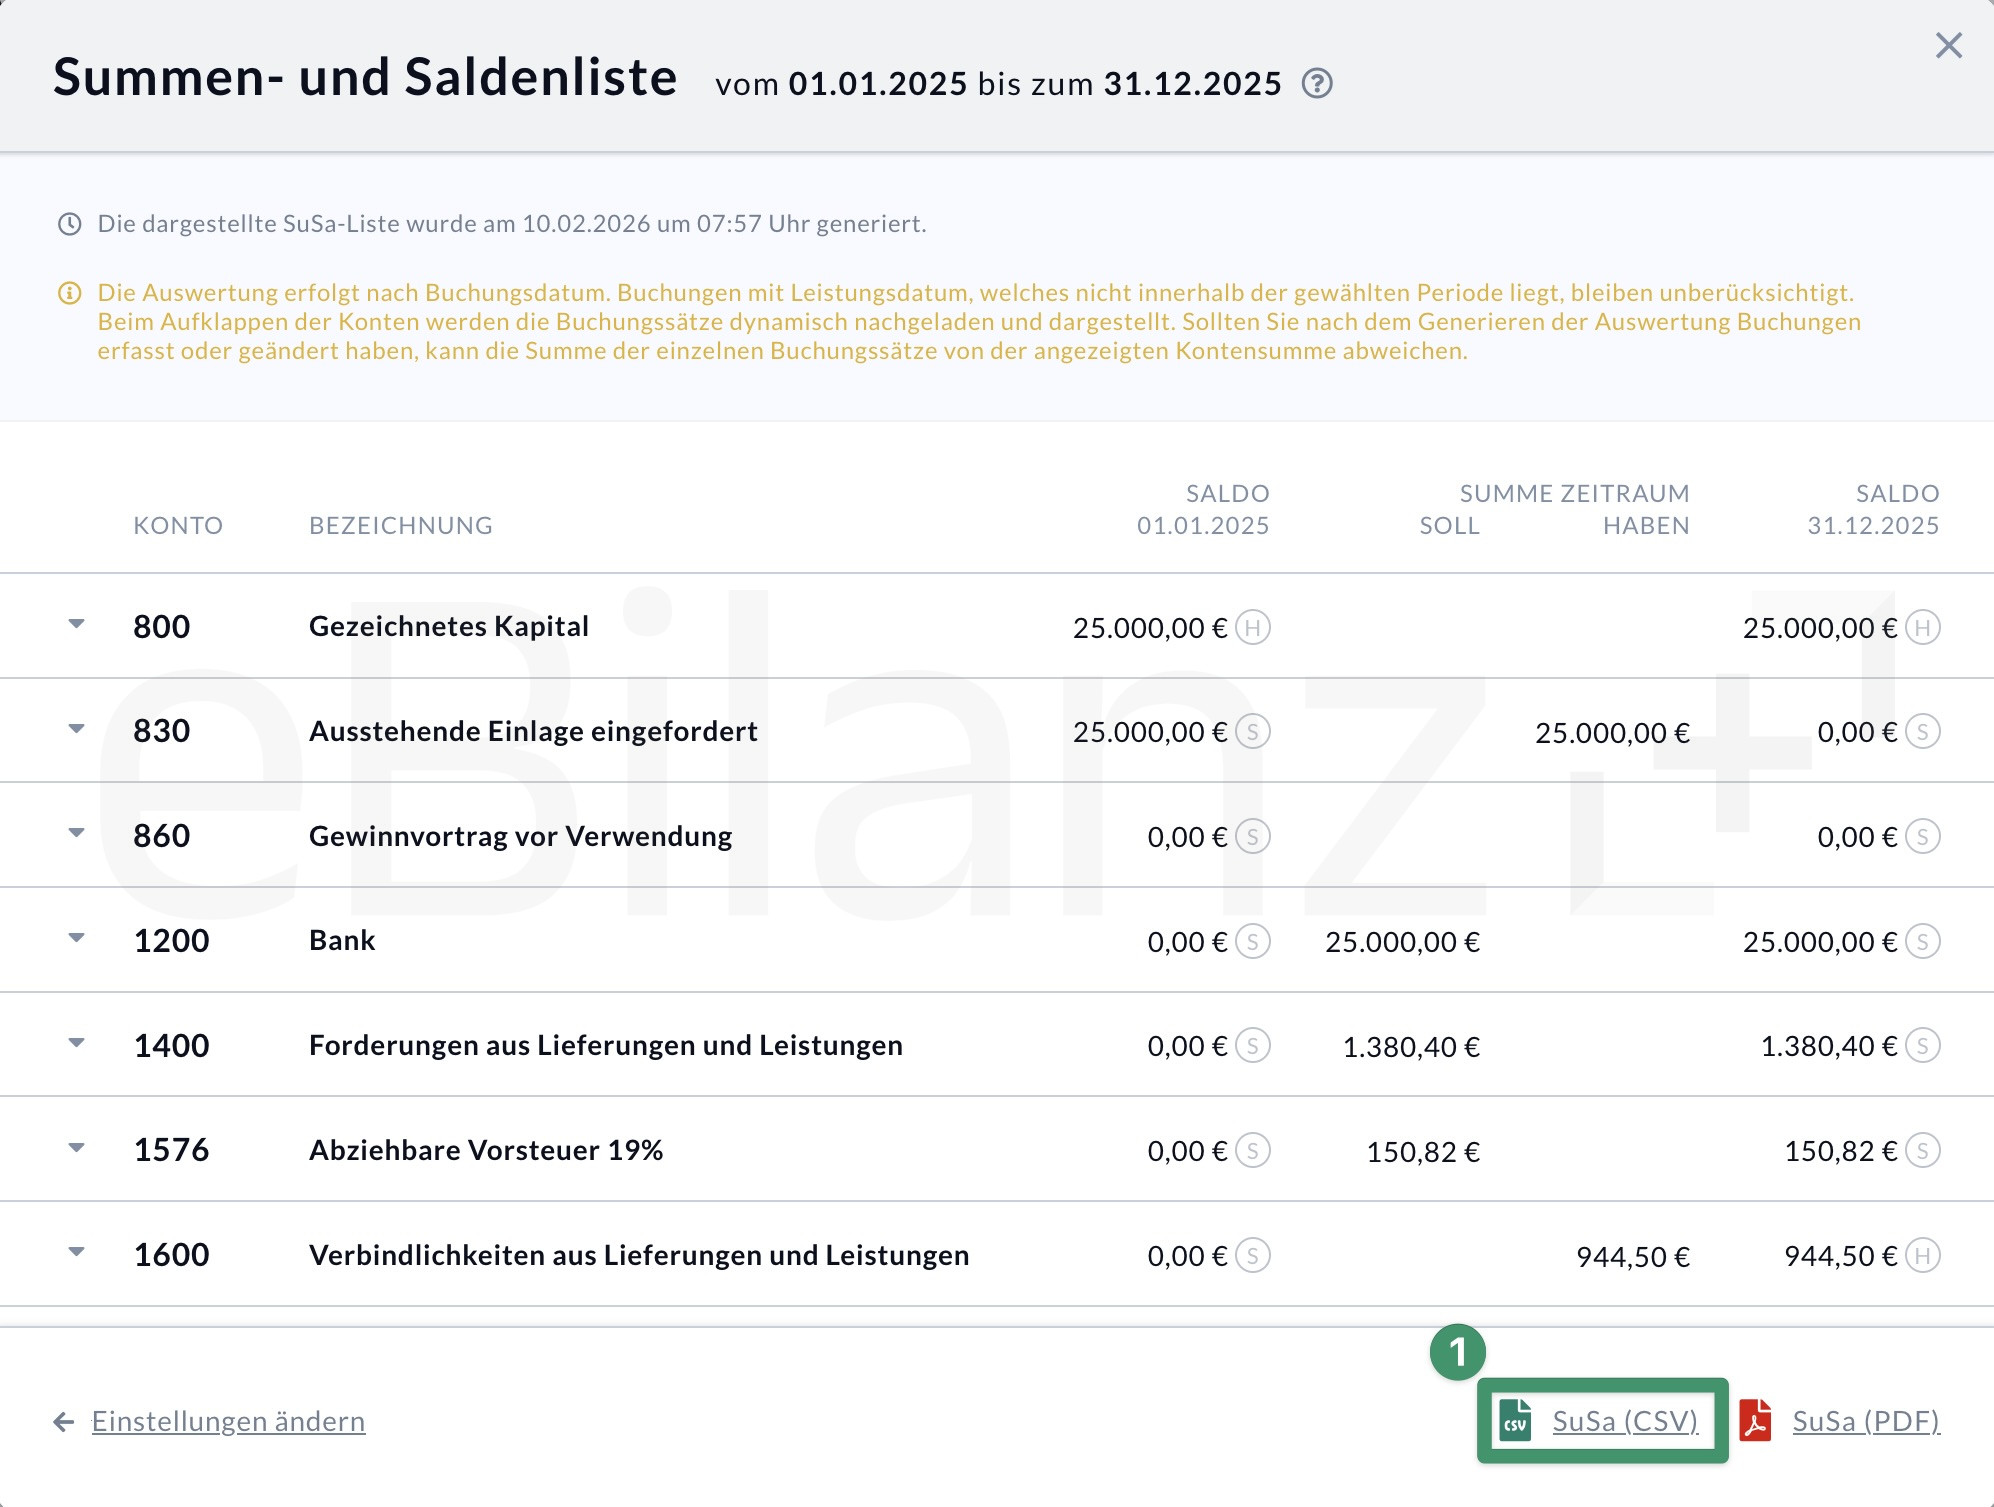Viewport: 1994px width, 1507px height.
Task: Click S badge of 830 closing balance
Action: click(1923, 732)
